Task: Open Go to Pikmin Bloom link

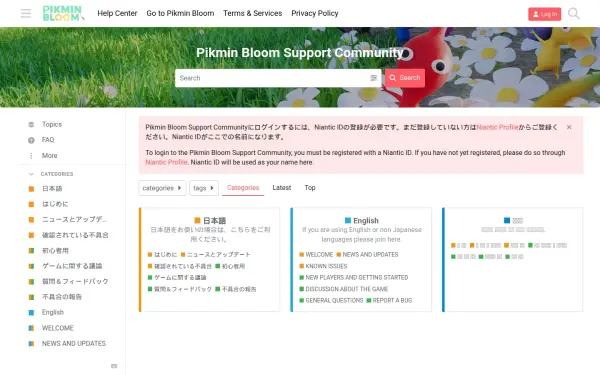Action: point(180,13)
